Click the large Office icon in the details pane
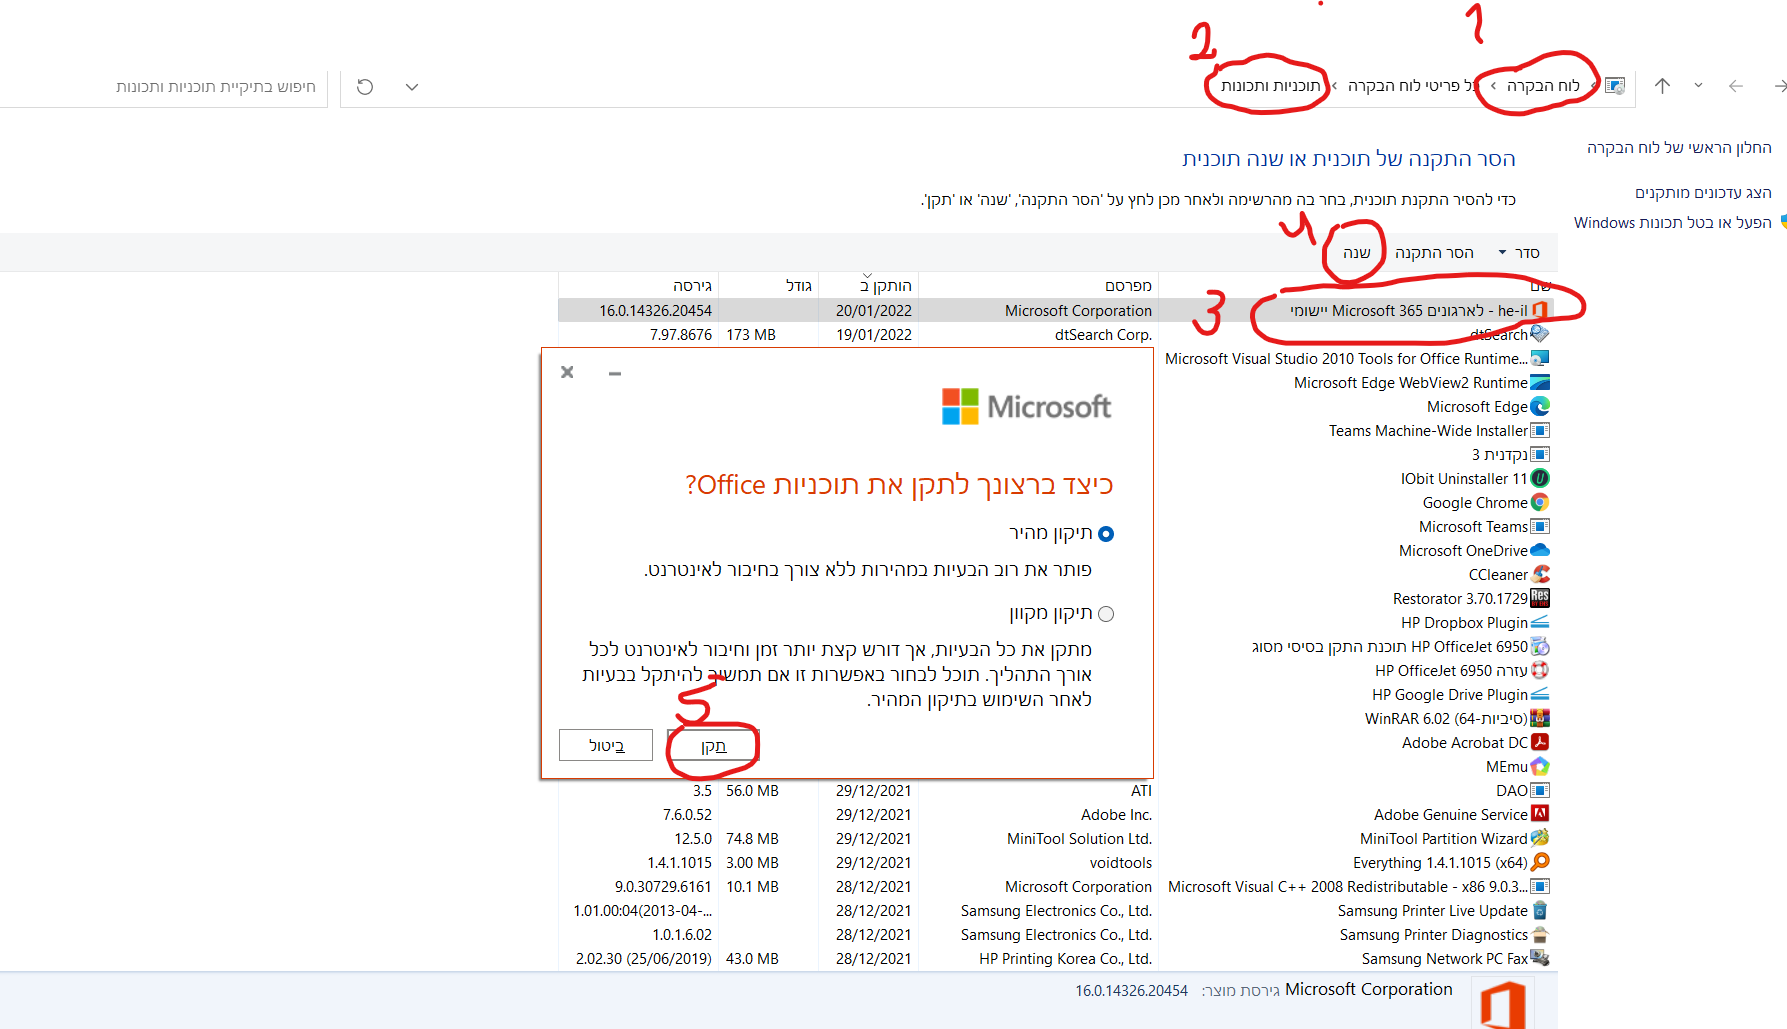The image size is (1787, 1029). tap(1503, 1003)
